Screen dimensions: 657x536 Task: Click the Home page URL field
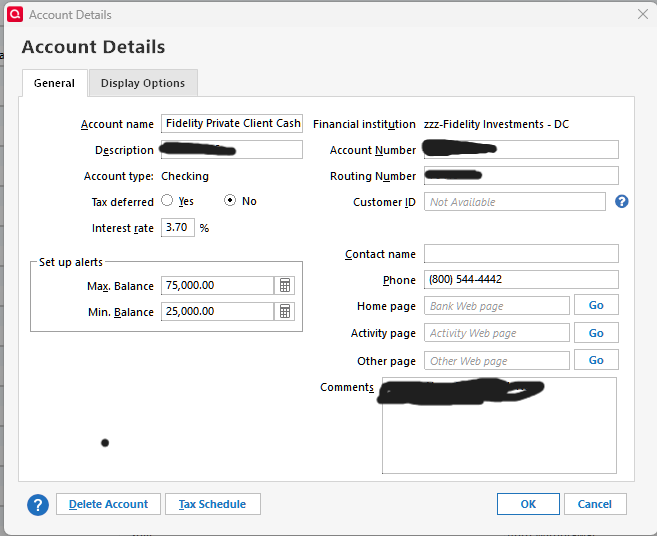click(497, 306)
